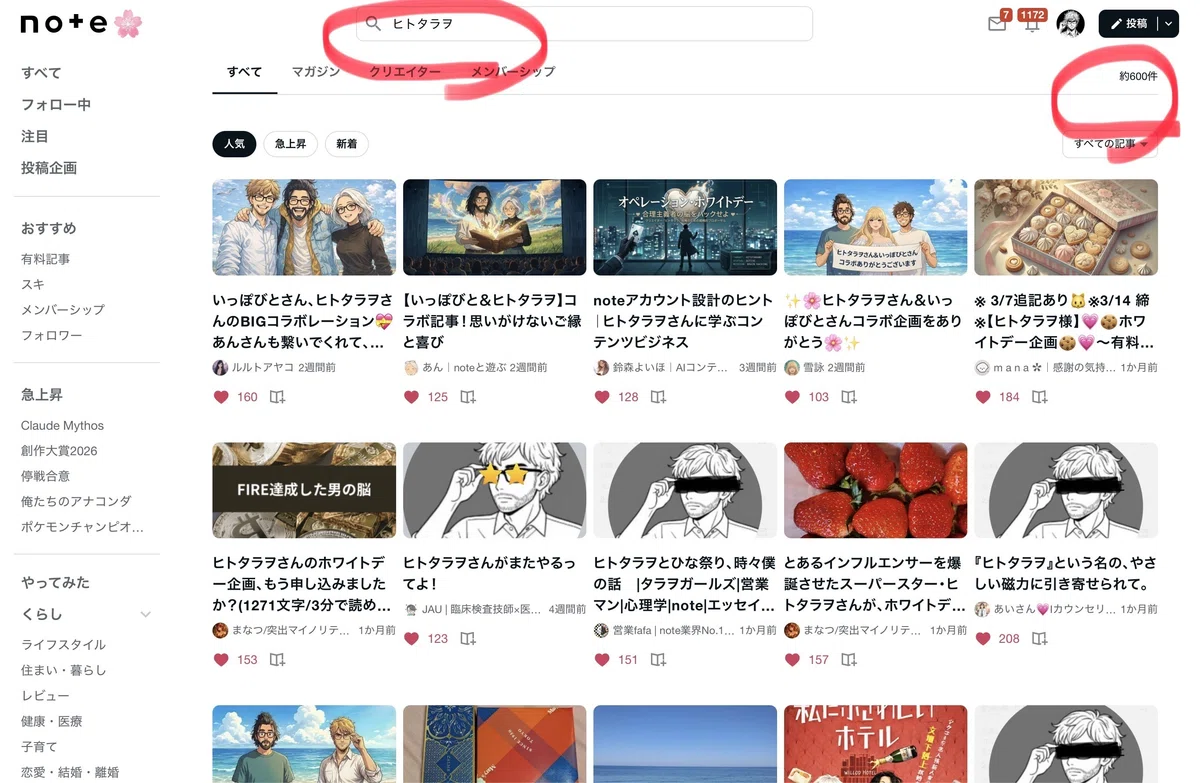Switch to the マガジン tab
The width and height of the screenshot is (1200, 783).
[316, 72]
